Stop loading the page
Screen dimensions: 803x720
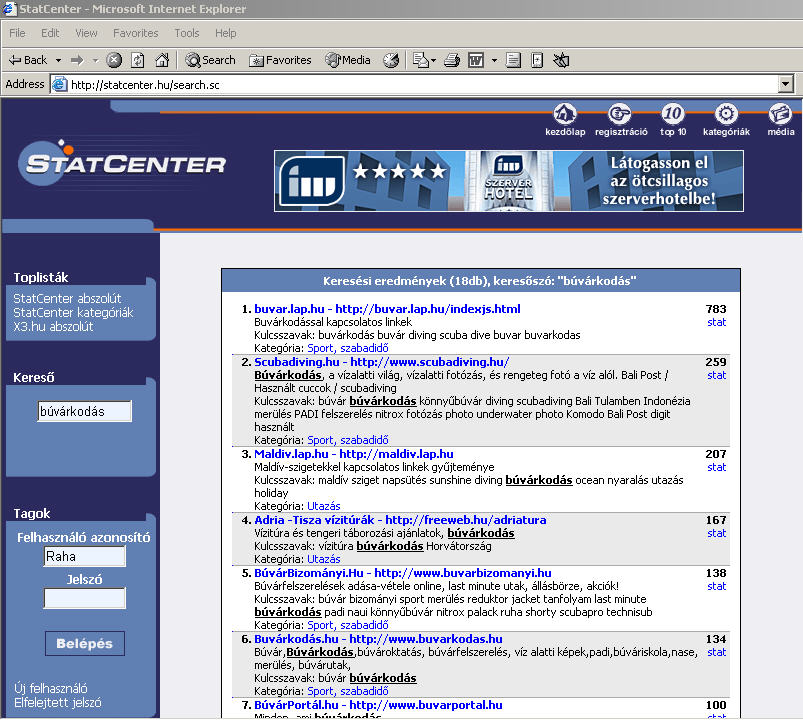tap(114, 60)
